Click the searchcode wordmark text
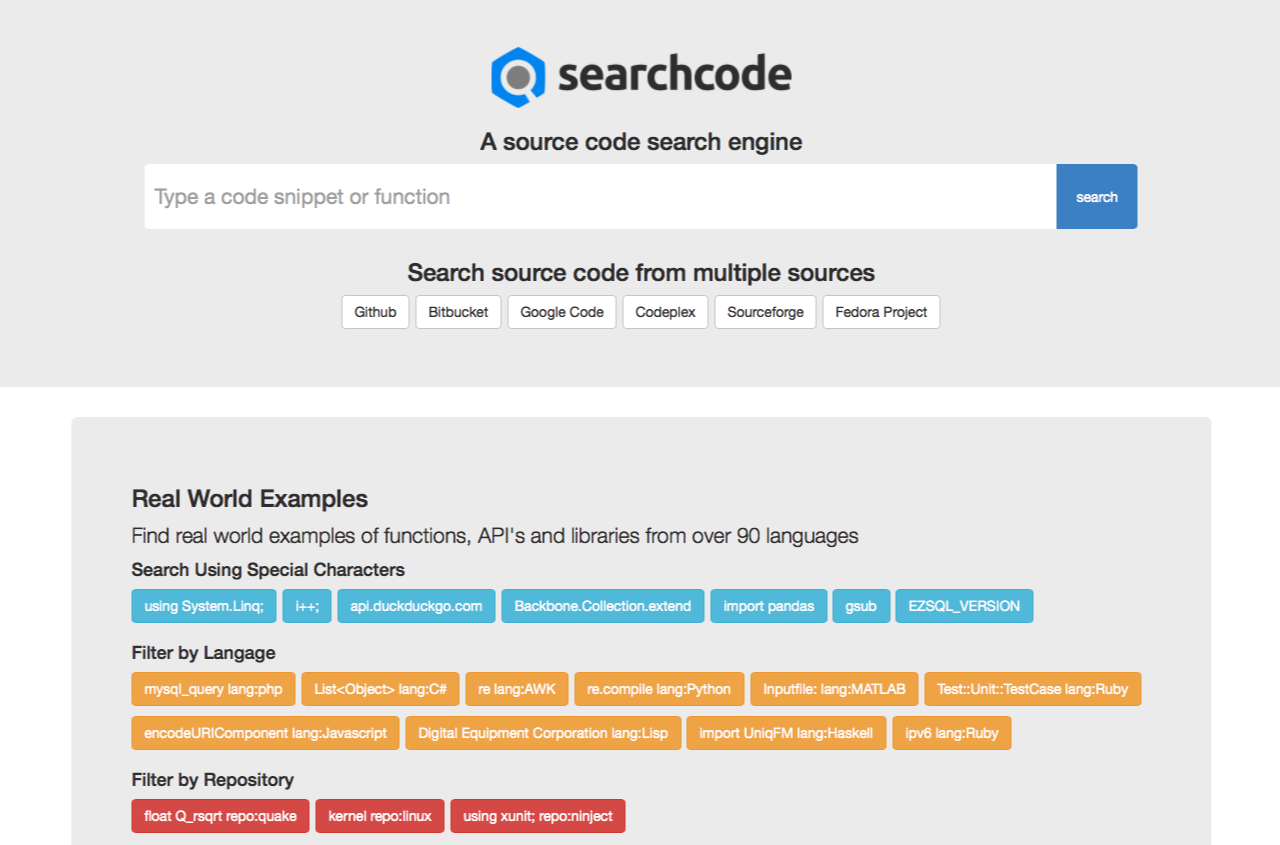The image size is (1280, 845). click(x=675, y=75)
